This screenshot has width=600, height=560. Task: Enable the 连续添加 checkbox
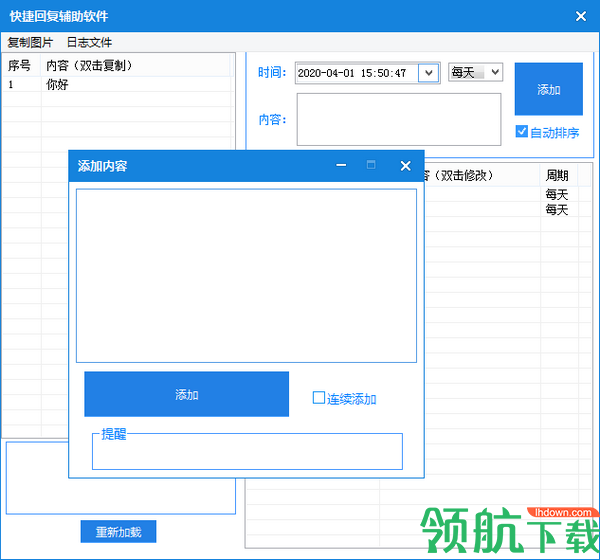point(318,398)
